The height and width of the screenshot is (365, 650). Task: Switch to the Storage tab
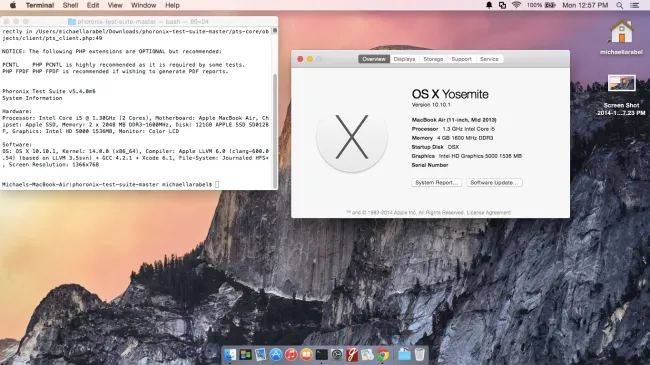point(433,59)
